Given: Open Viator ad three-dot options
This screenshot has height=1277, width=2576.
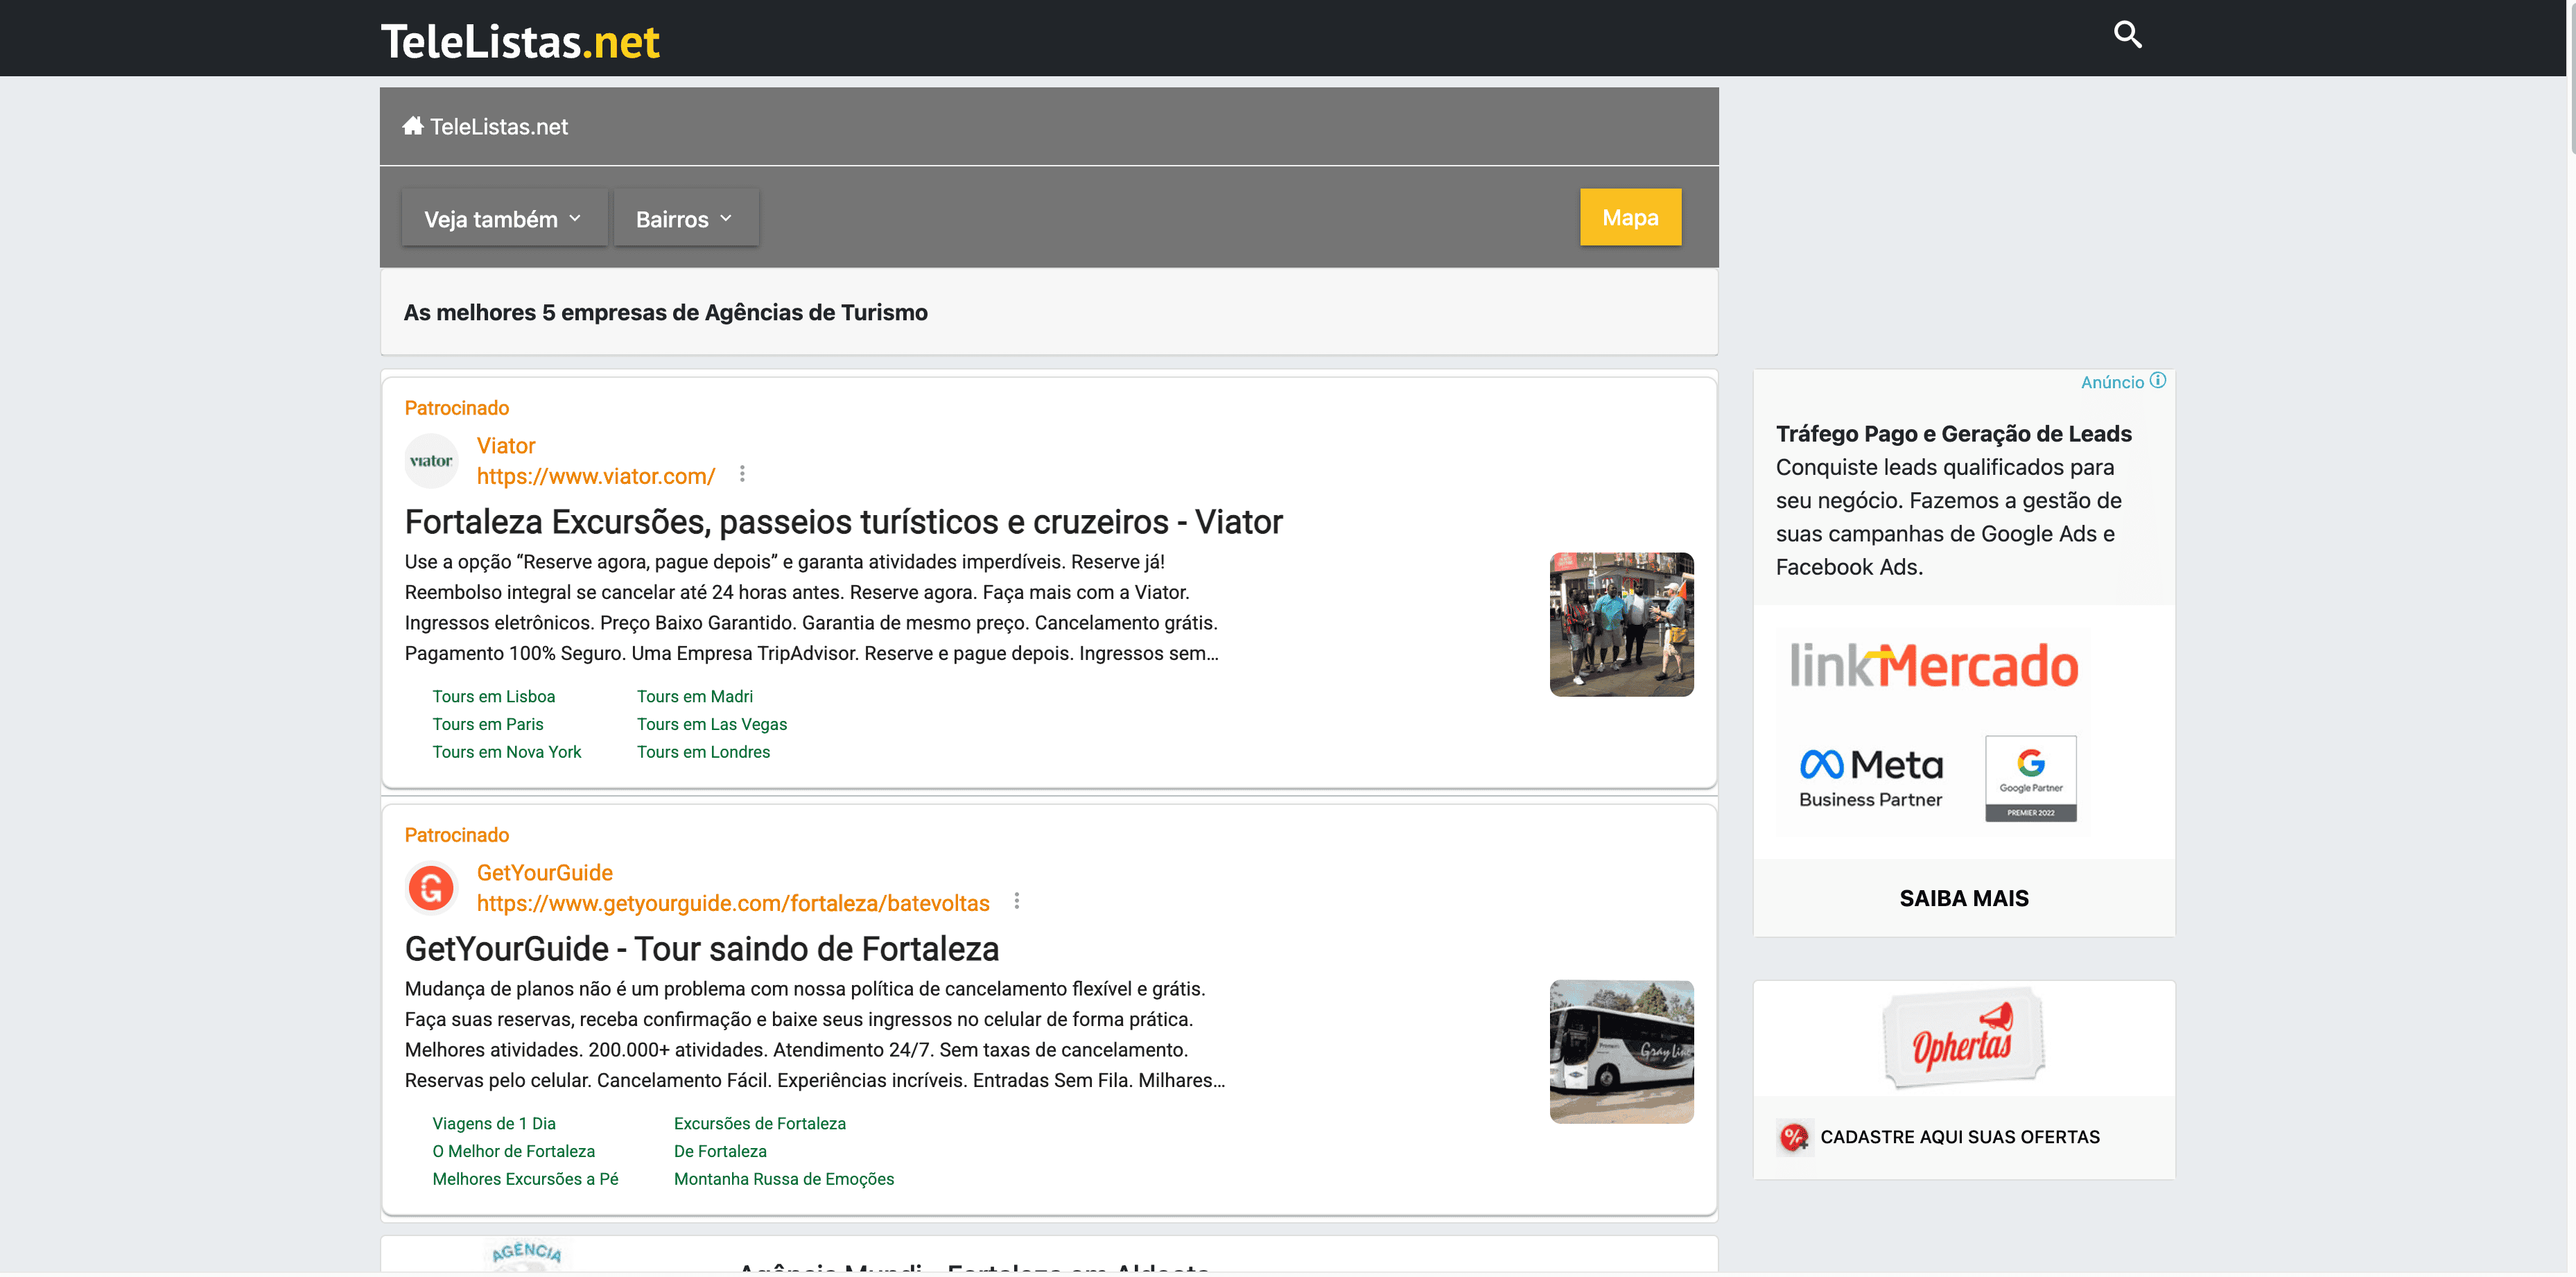Looking at the screenshot, I should 742,474.
